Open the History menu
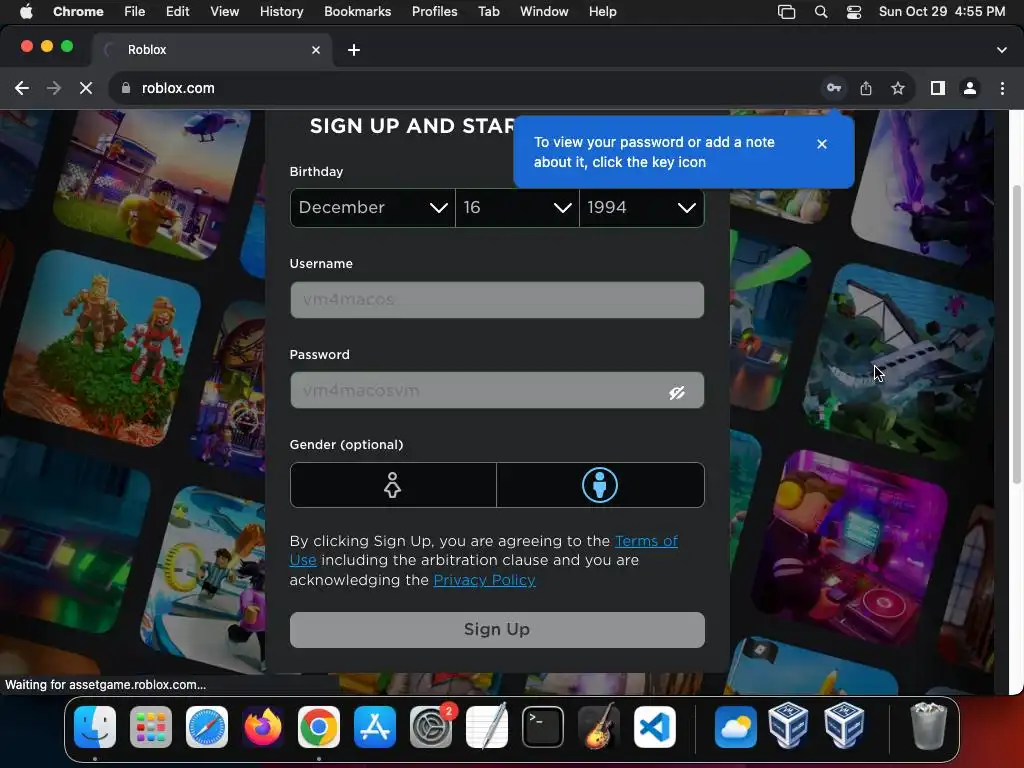 pyautogui.click(x=281, y=12)
